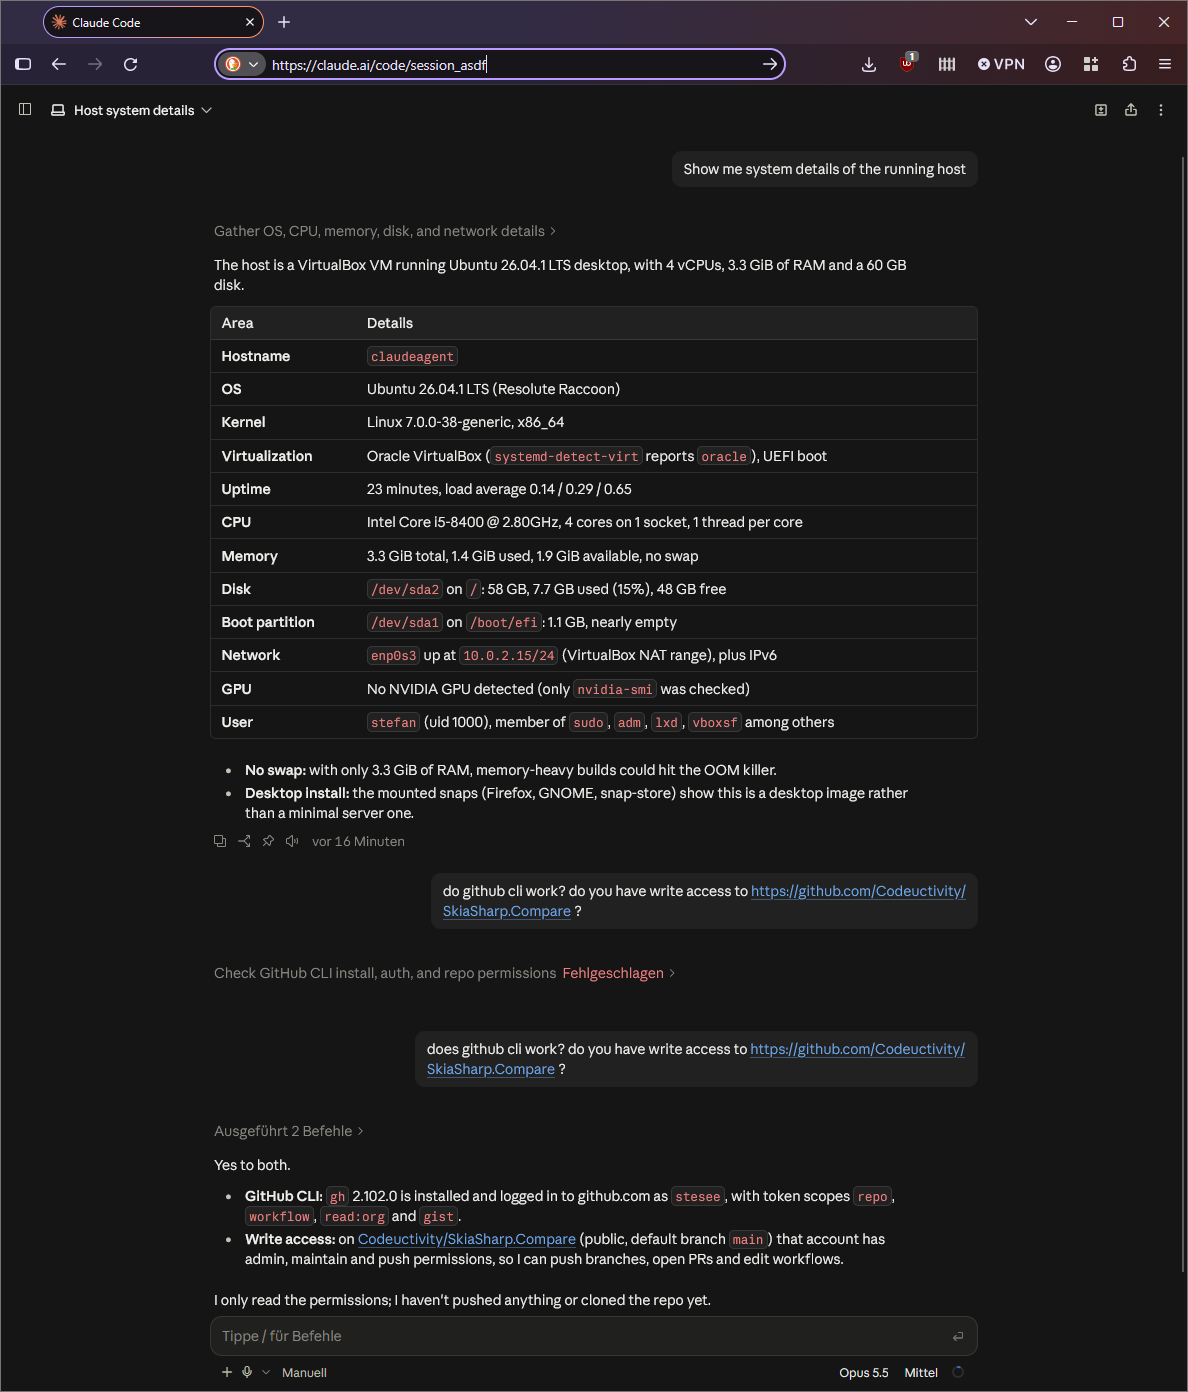Expand the failed Check GitHub CLI step
Viewport: 1188px width, 1392px height.
444,973
